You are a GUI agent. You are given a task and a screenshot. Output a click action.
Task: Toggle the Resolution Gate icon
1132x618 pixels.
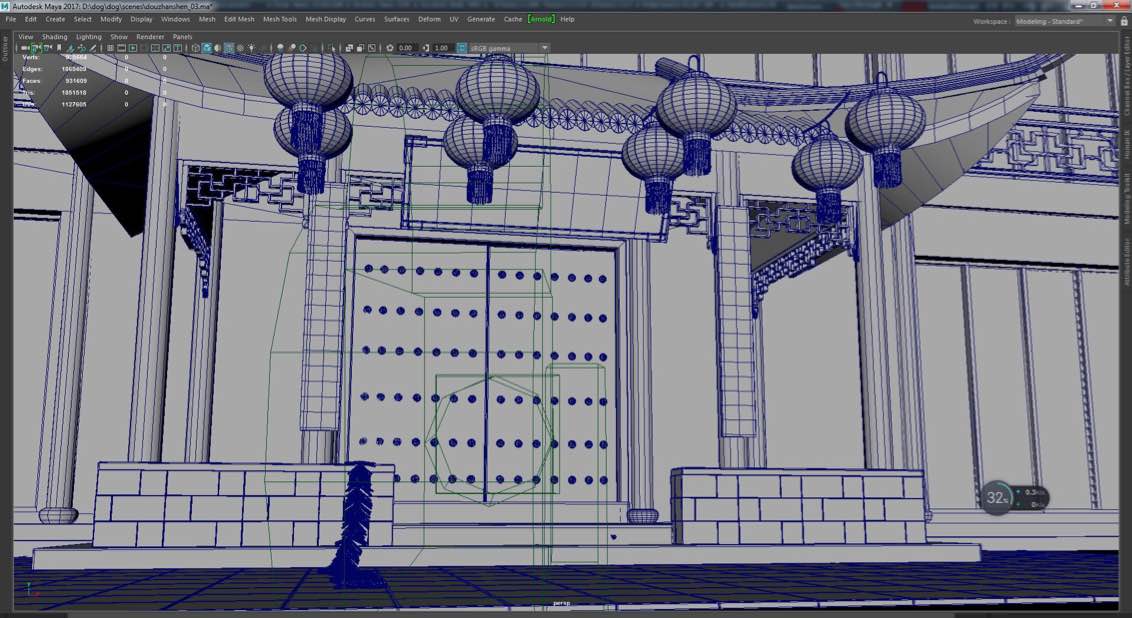[133, 48]
